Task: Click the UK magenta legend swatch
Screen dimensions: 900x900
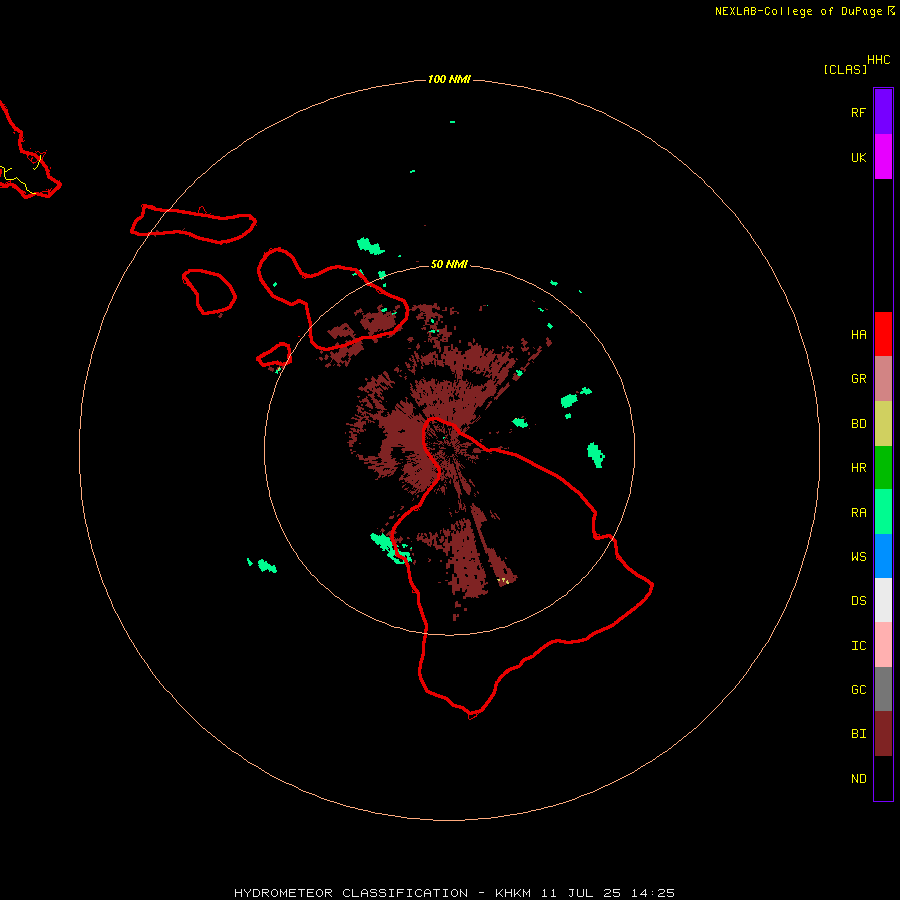Action: [x=883, y=157]
